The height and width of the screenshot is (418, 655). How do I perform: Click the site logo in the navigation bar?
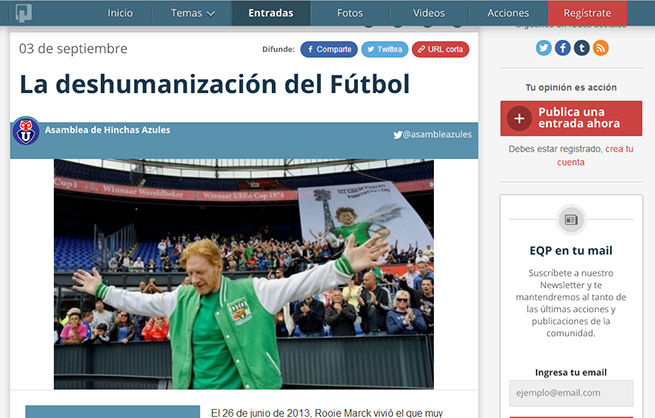tap(23, 13)
